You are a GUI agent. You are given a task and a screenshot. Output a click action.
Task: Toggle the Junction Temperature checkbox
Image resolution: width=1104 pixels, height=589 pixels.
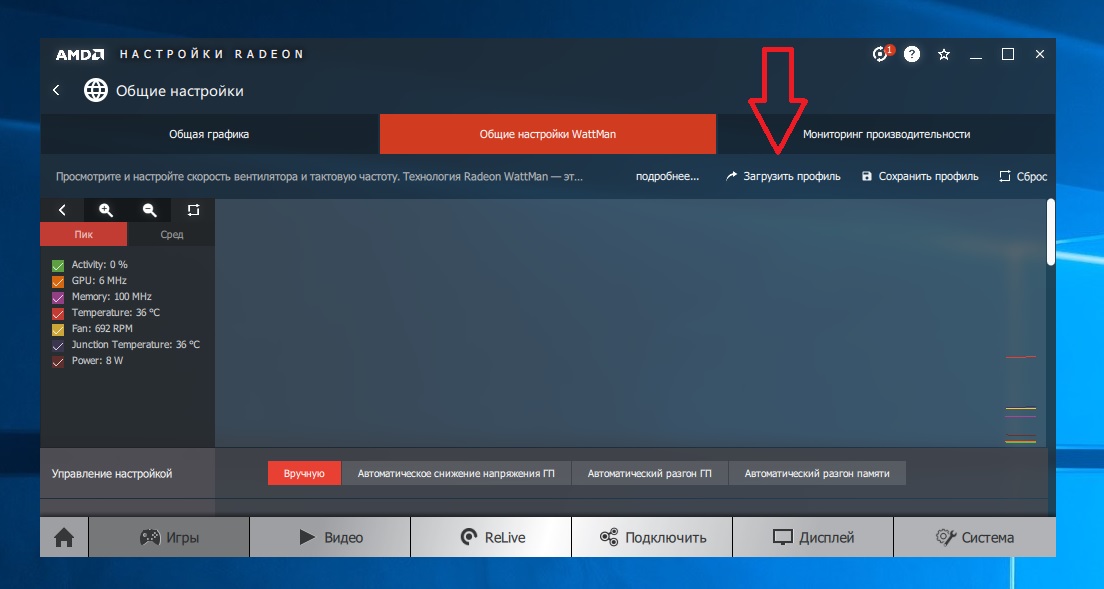58,346
